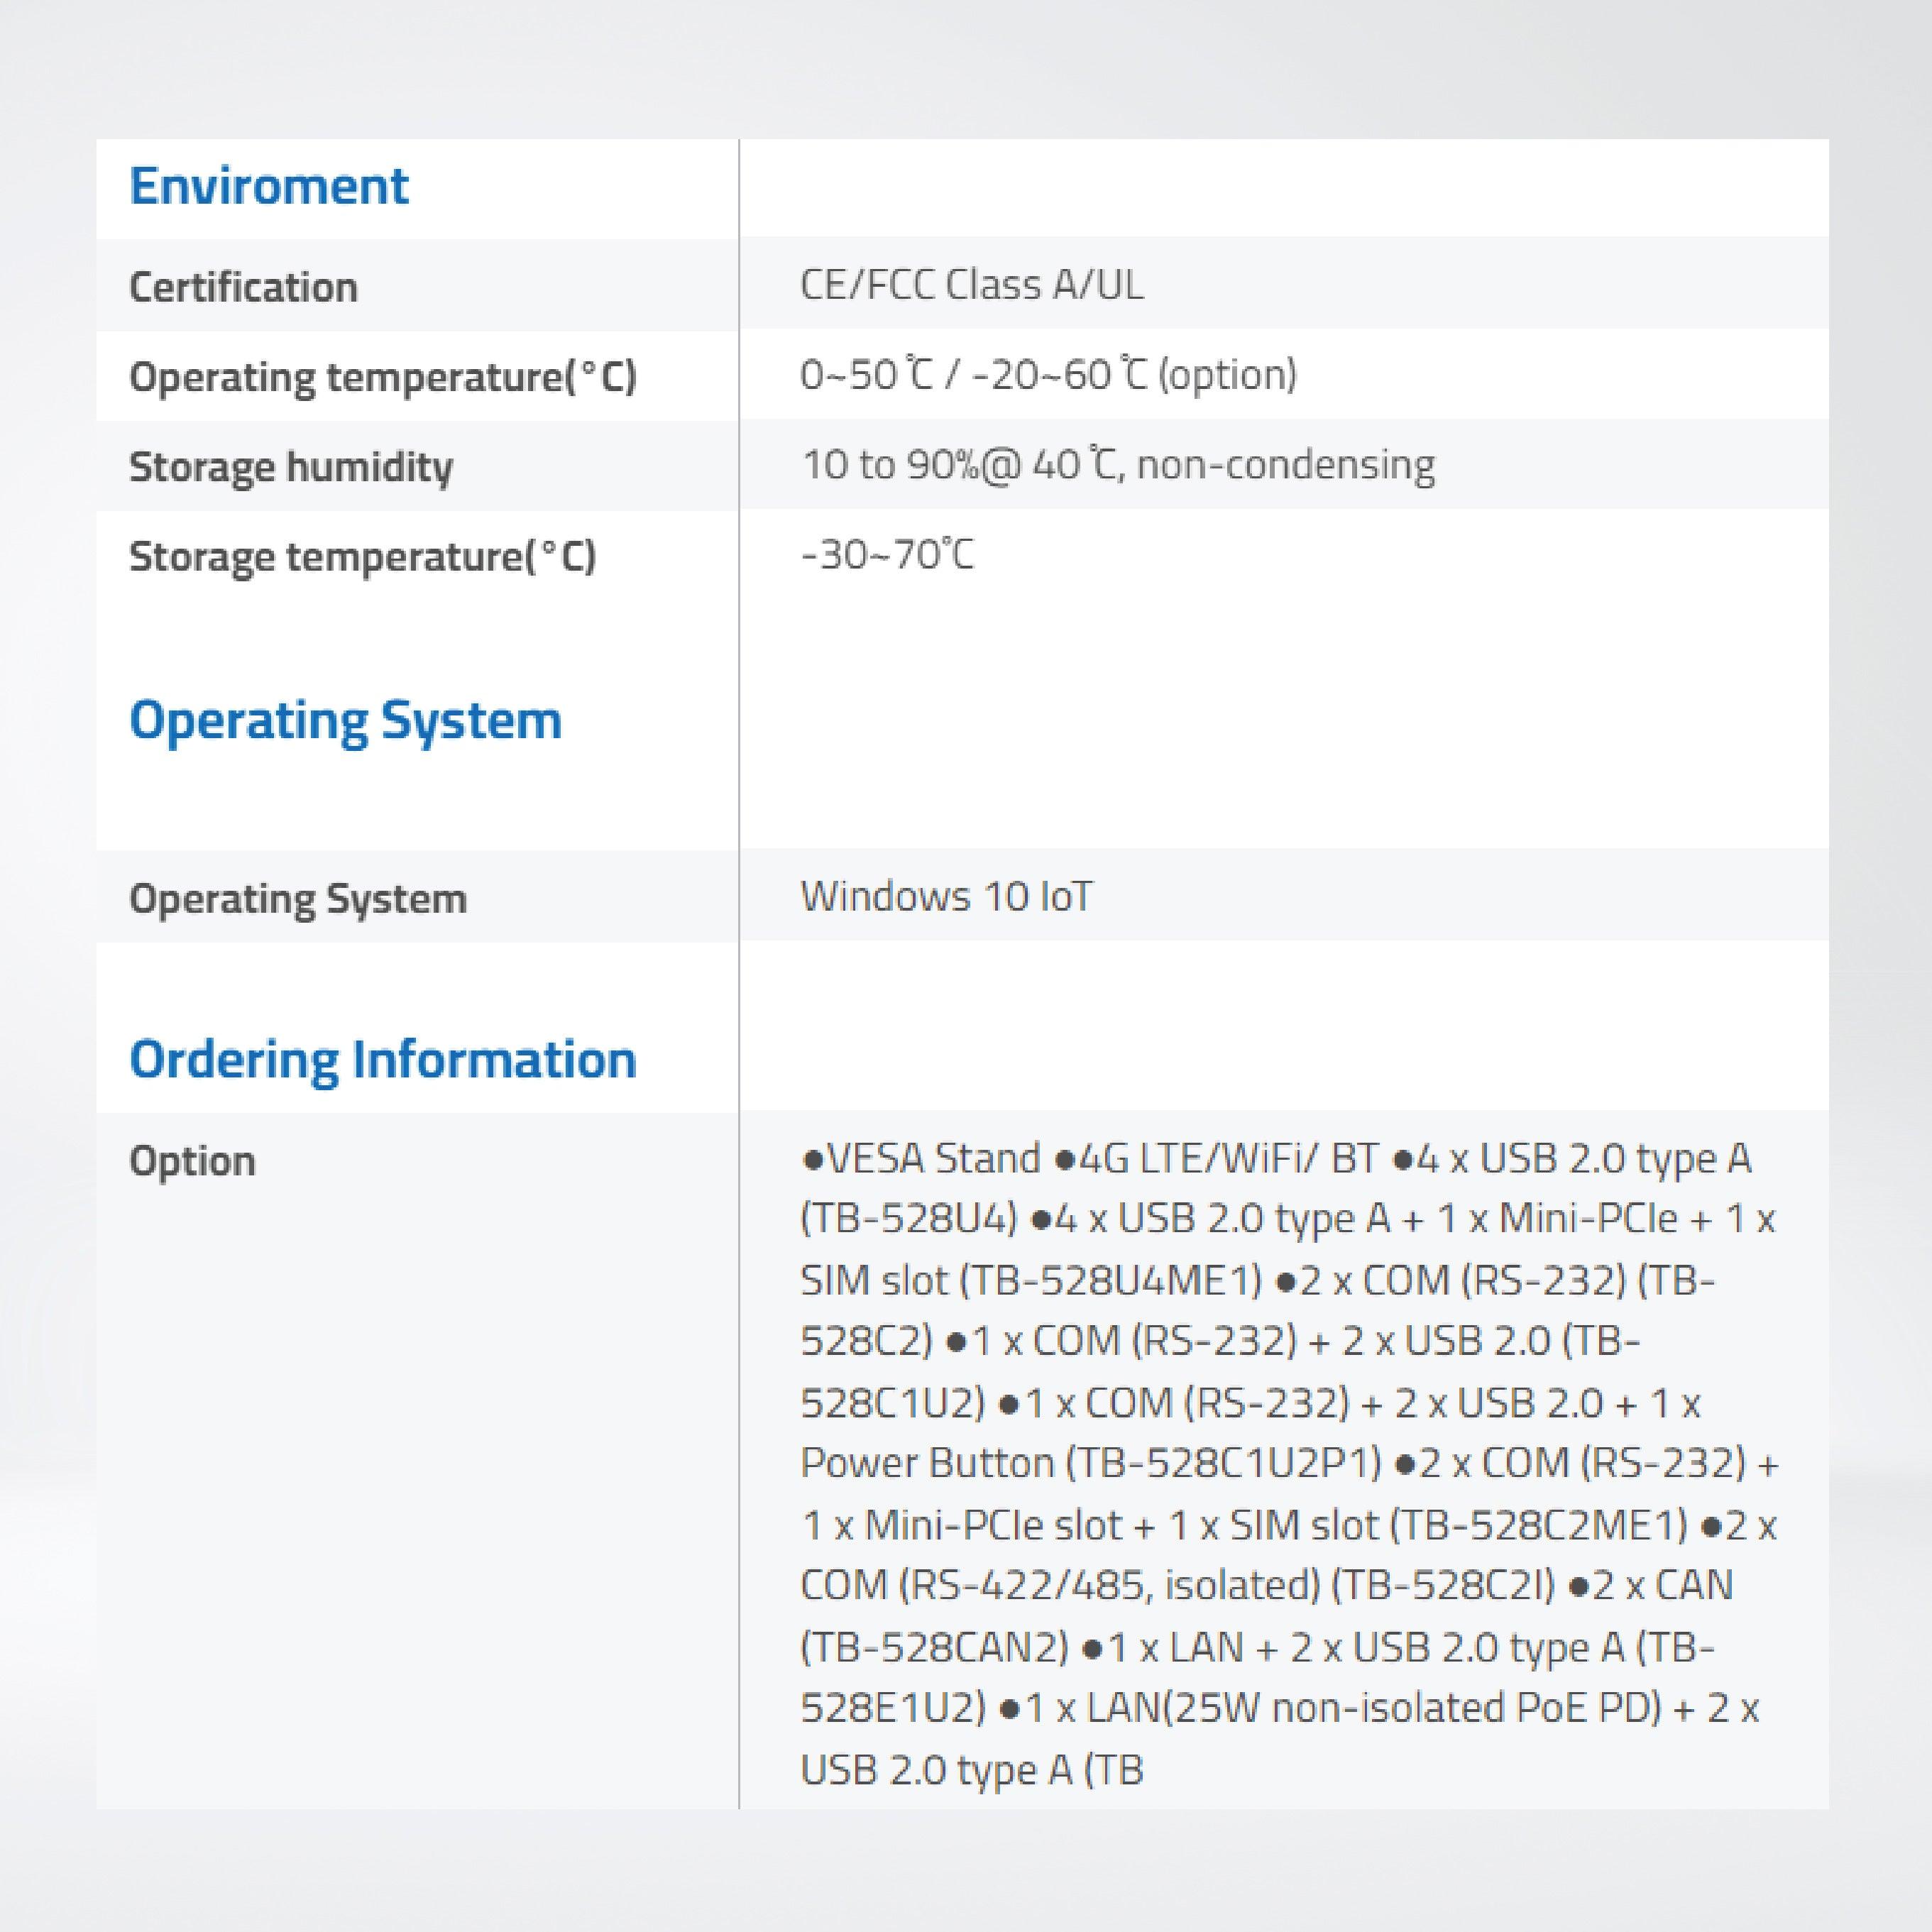Click the Certification row label

click(x=243, y=287)
